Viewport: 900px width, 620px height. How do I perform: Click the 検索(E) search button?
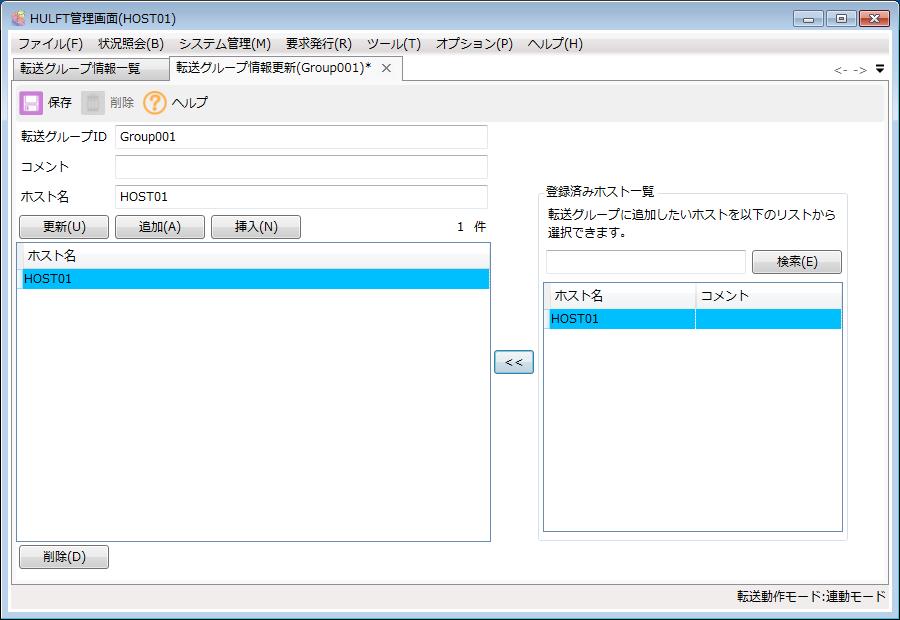point(796,262)
